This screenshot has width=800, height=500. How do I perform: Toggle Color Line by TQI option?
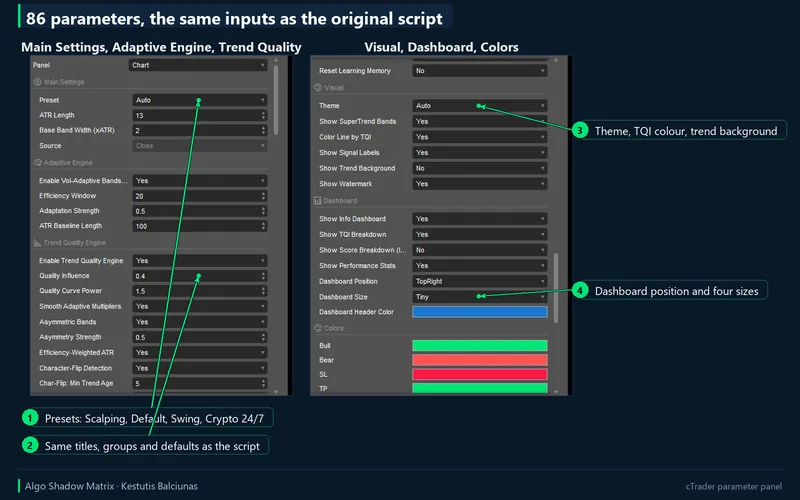coord(480,137)
